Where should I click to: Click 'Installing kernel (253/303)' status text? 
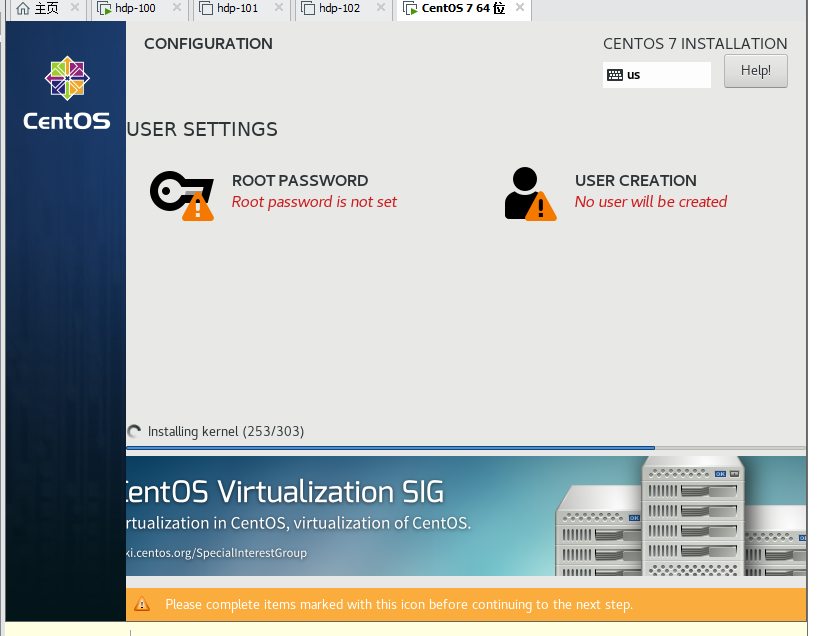(226, 431)
